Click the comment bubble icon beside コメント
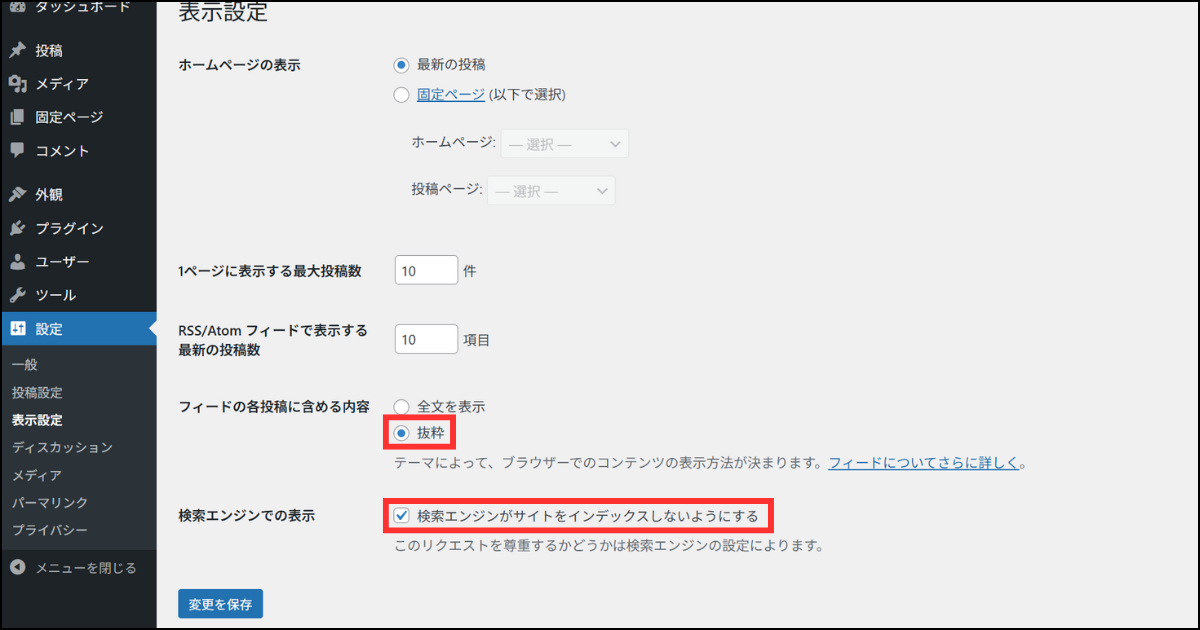The height and width of the screenshot is (630, 1200). click(17, 150)
